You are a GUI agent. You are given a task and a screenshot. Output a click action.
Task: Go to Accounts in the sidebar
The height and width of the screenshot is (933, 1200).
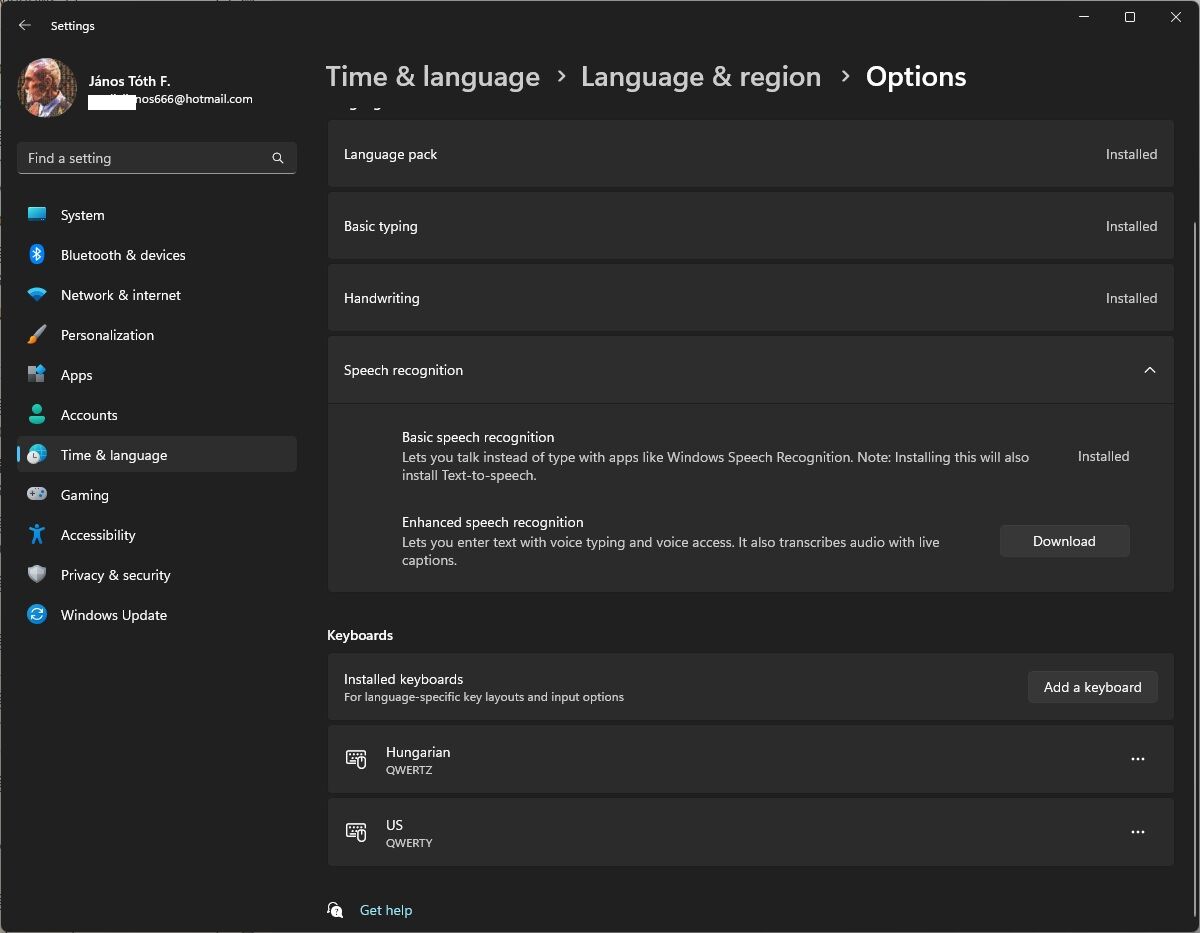(89, 415)
